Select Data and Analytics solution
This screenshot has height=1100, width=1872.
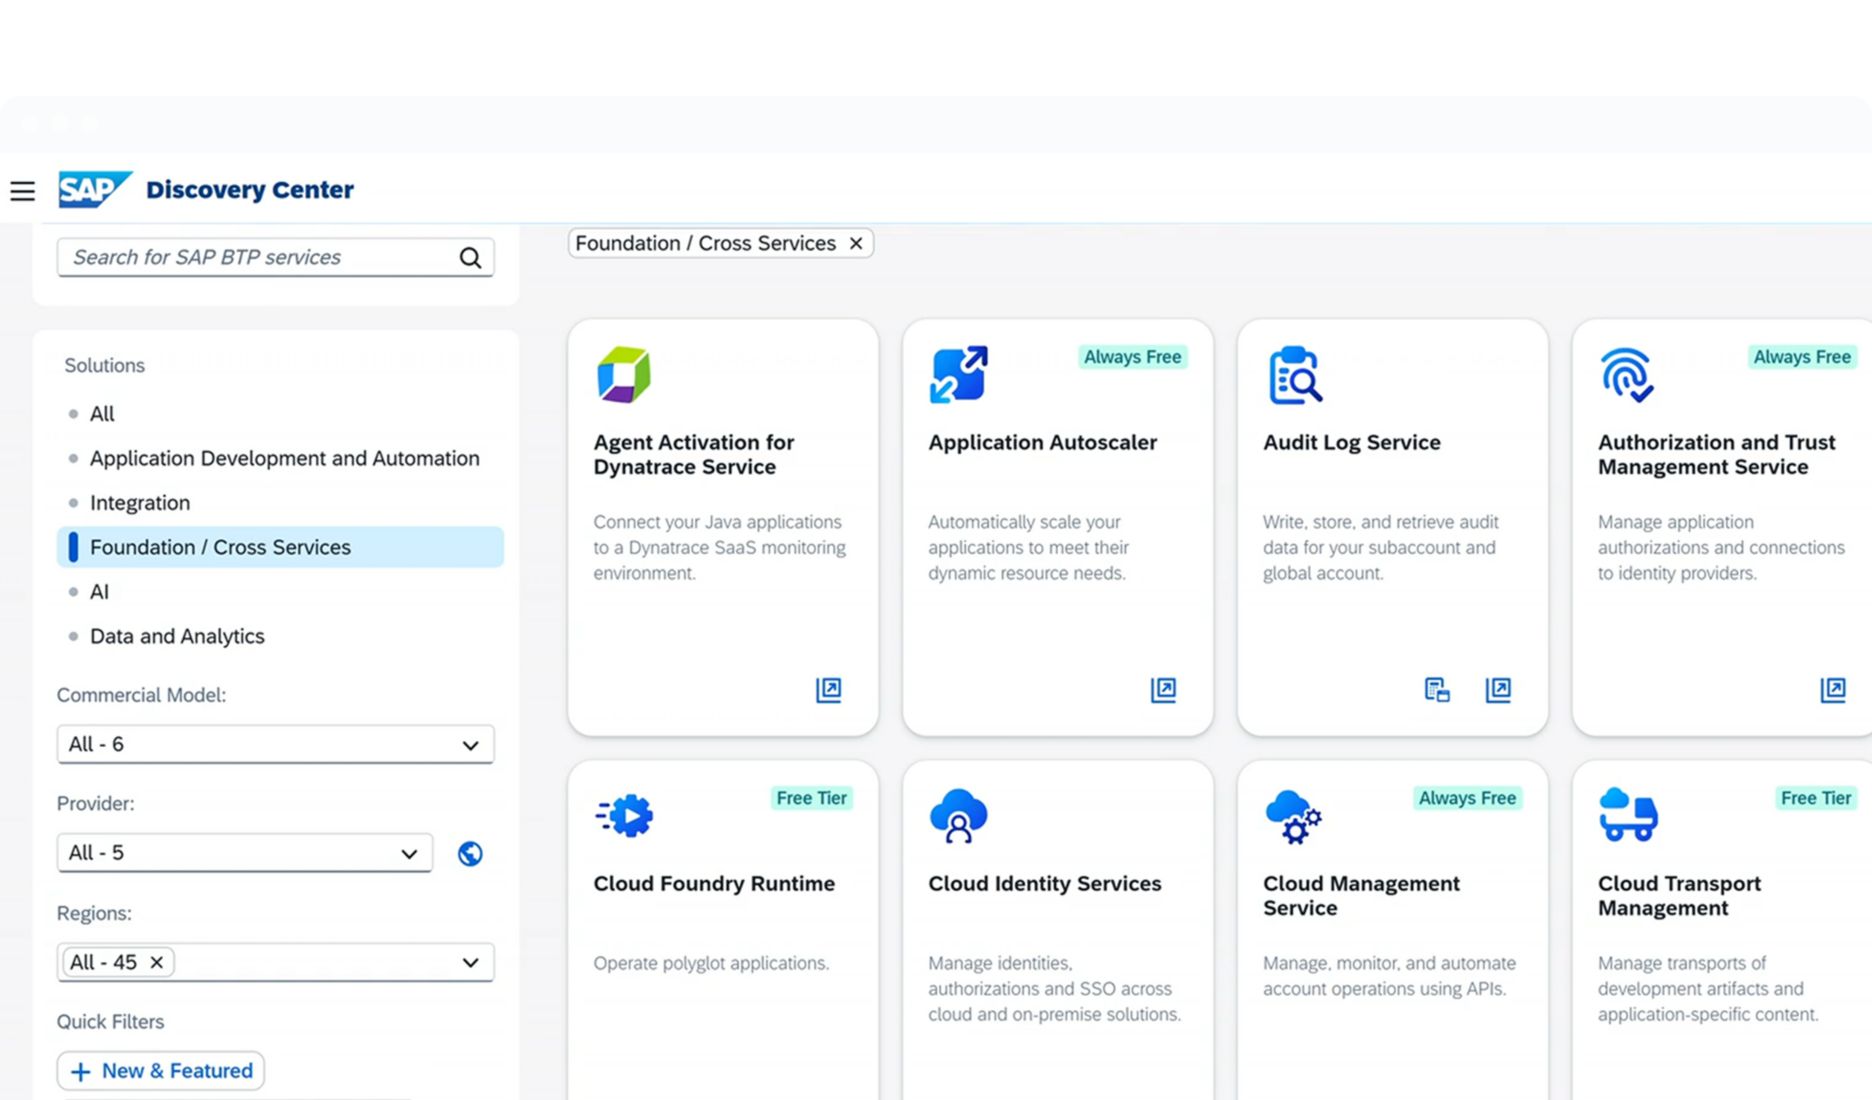tap(177, 637)
